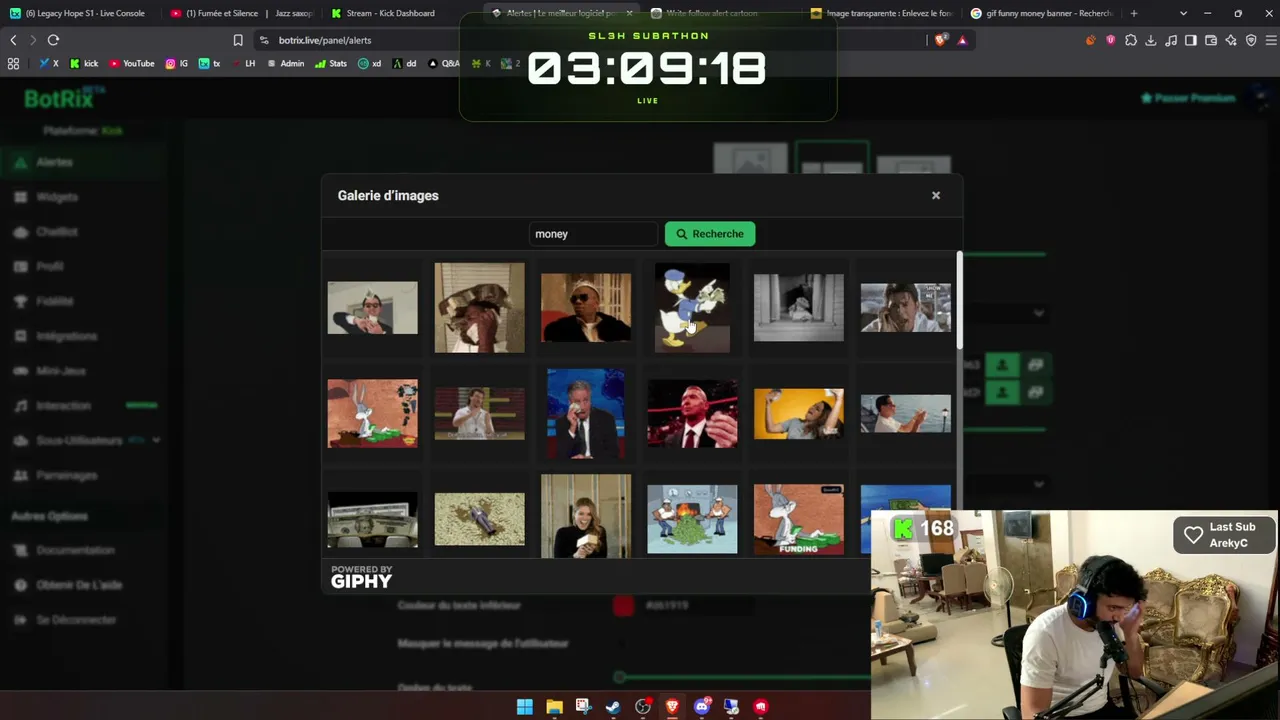Open the media control music-note icon
Image resolution: width=1280 pixels, height=720 pixels.
point(1171,40)
